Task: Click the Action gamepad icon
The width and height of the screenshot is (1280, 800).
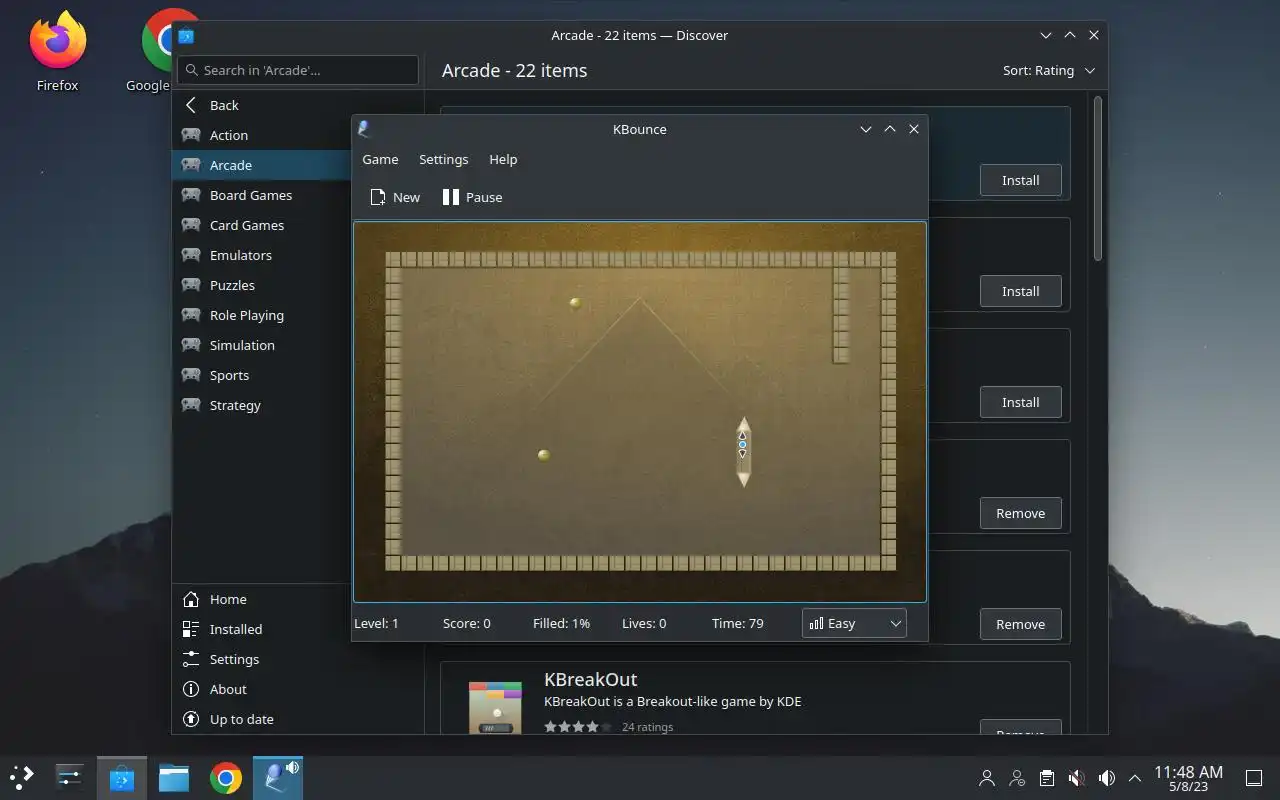Action: (x=191, y=135)
